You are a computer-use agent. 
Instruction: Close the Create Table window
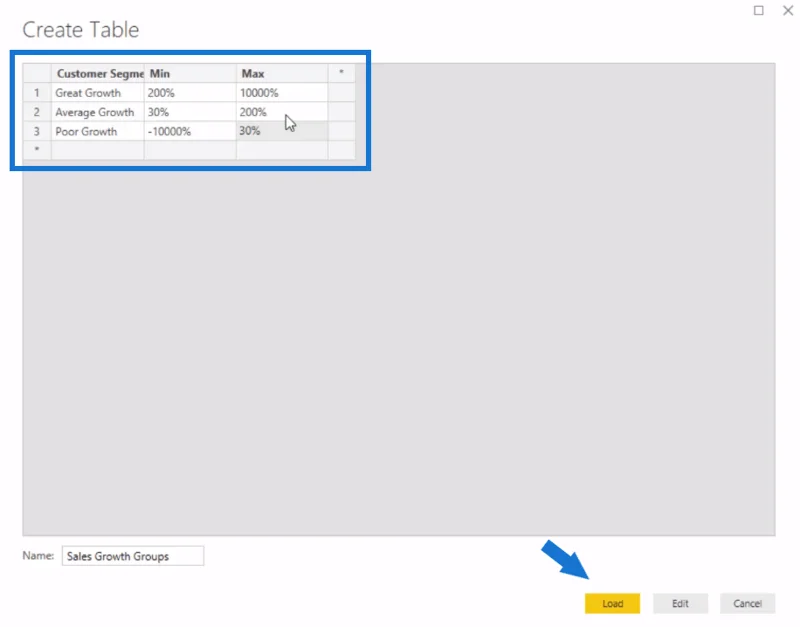click(x=788, y=10)
